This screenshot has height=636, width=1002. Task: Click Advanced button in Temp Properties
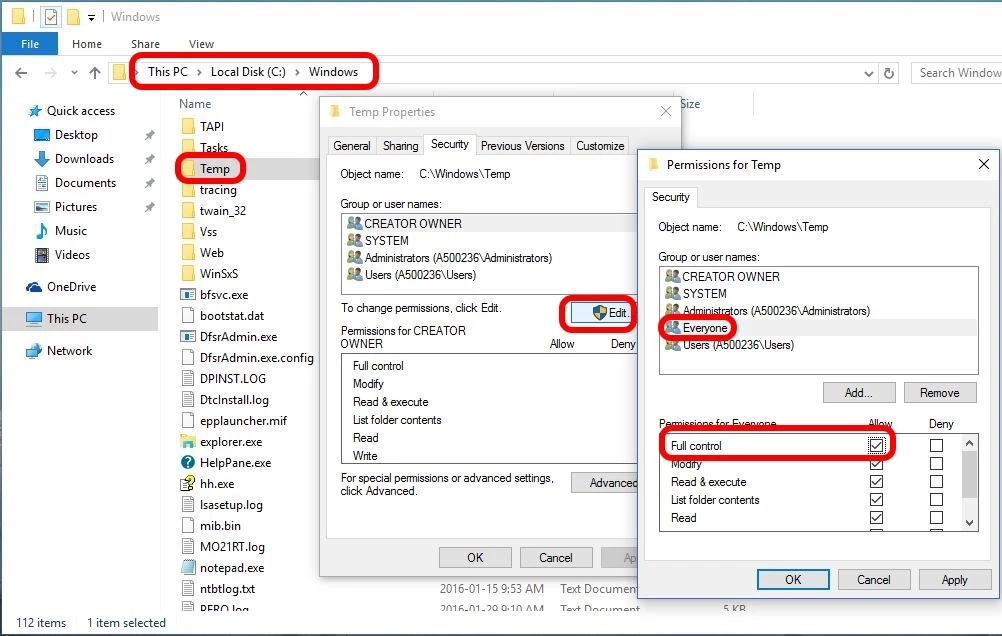605,483
